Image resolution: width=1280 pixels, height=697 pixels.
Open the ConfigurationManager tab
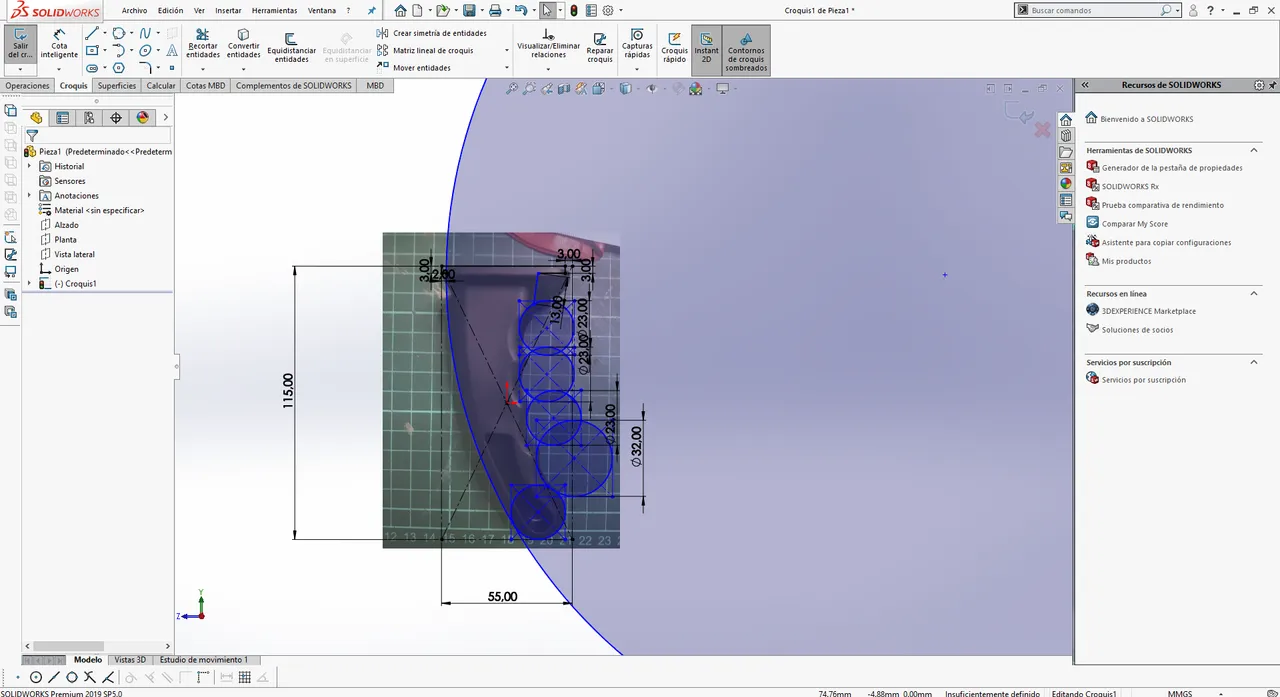[89, 118]
